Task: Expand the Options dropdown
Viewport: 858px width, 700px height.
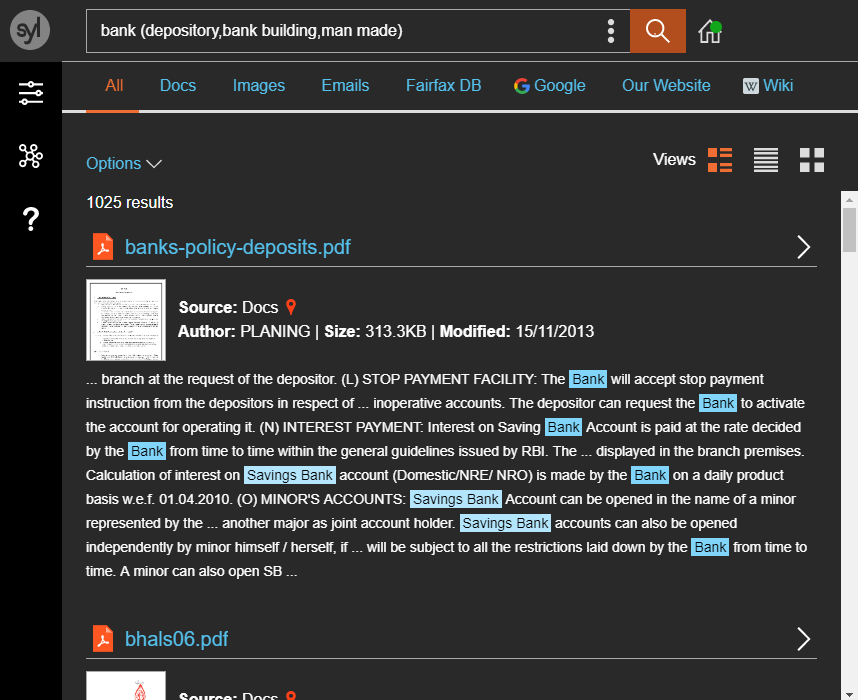Action: pyautogui.click(x=124, y=164)
